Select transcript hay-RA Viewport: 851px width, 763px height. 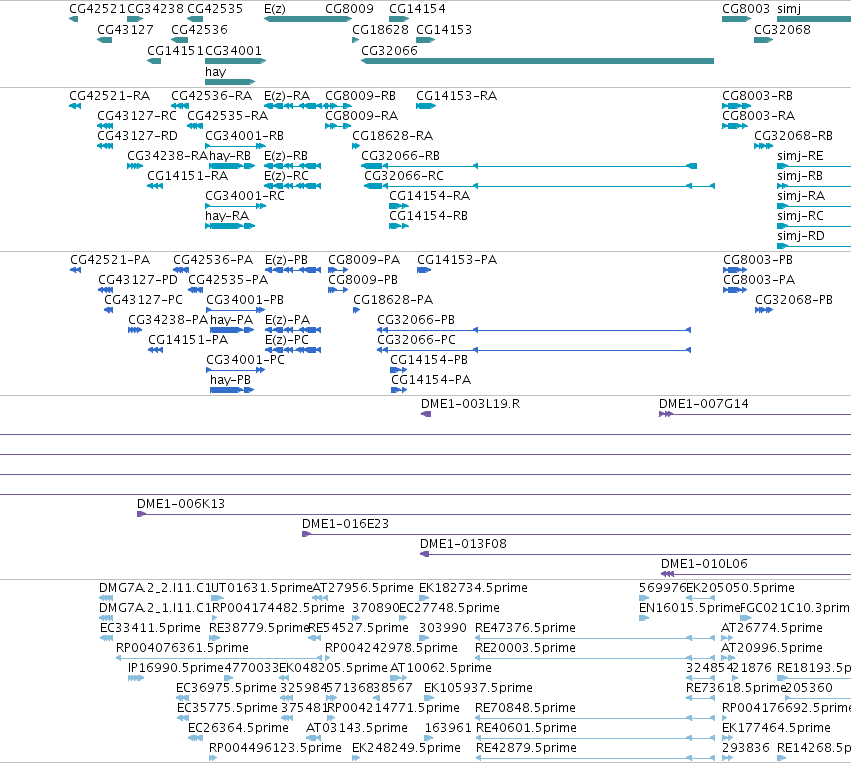pyautogui.click(x=227, y=215)
